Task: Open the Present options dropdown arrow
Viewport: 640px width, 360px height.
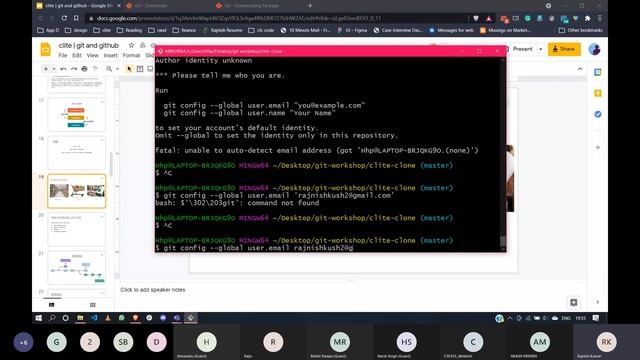Action: (x=541, y=49)
